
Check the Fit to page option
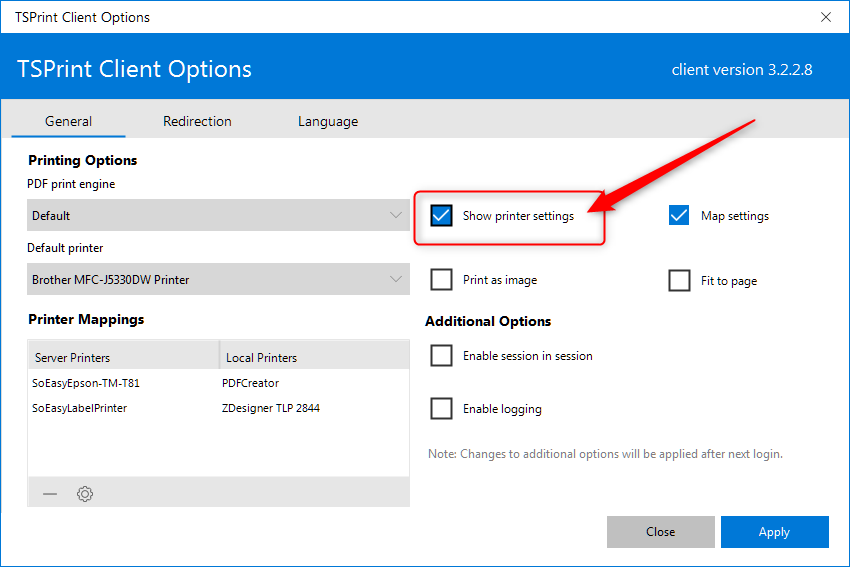(679, 280)
